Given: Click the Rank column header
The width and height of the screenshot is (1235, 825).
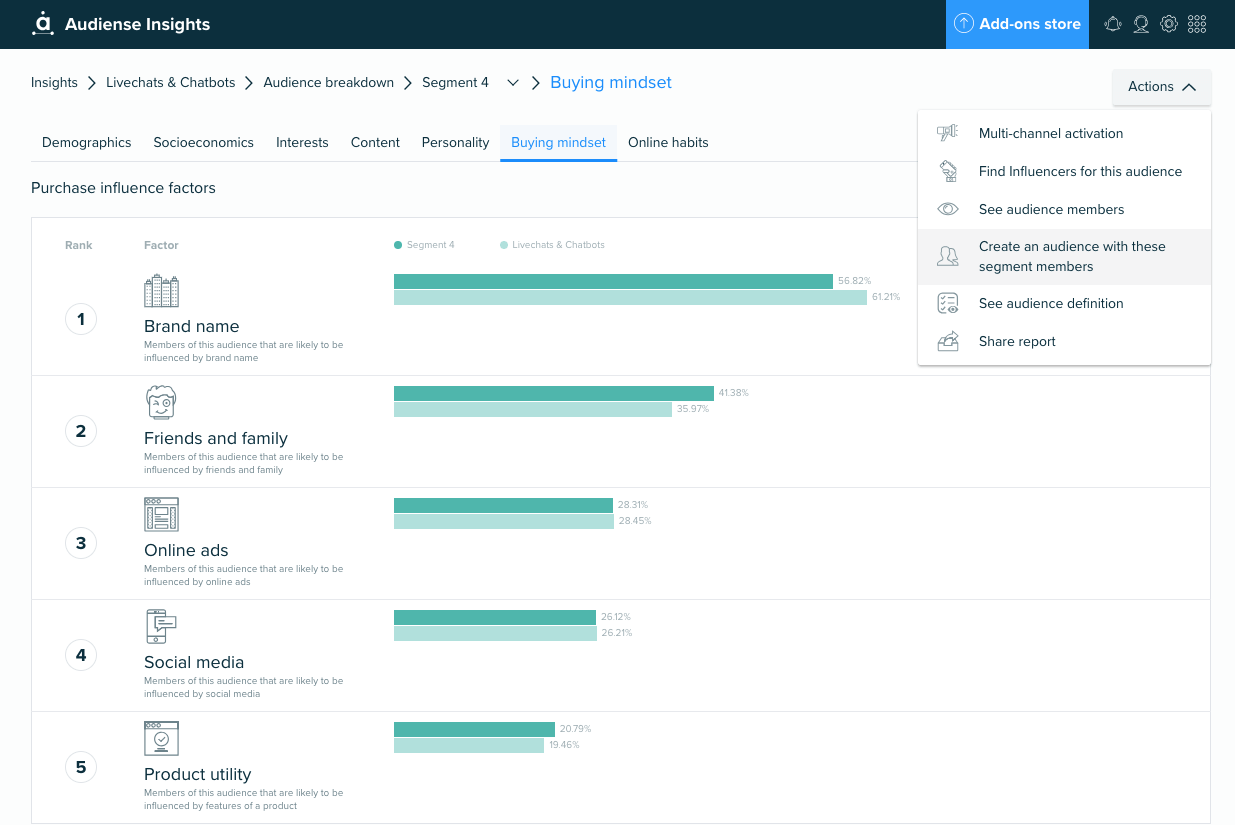Looking at the screenshot, I should (x=78, y=245).
